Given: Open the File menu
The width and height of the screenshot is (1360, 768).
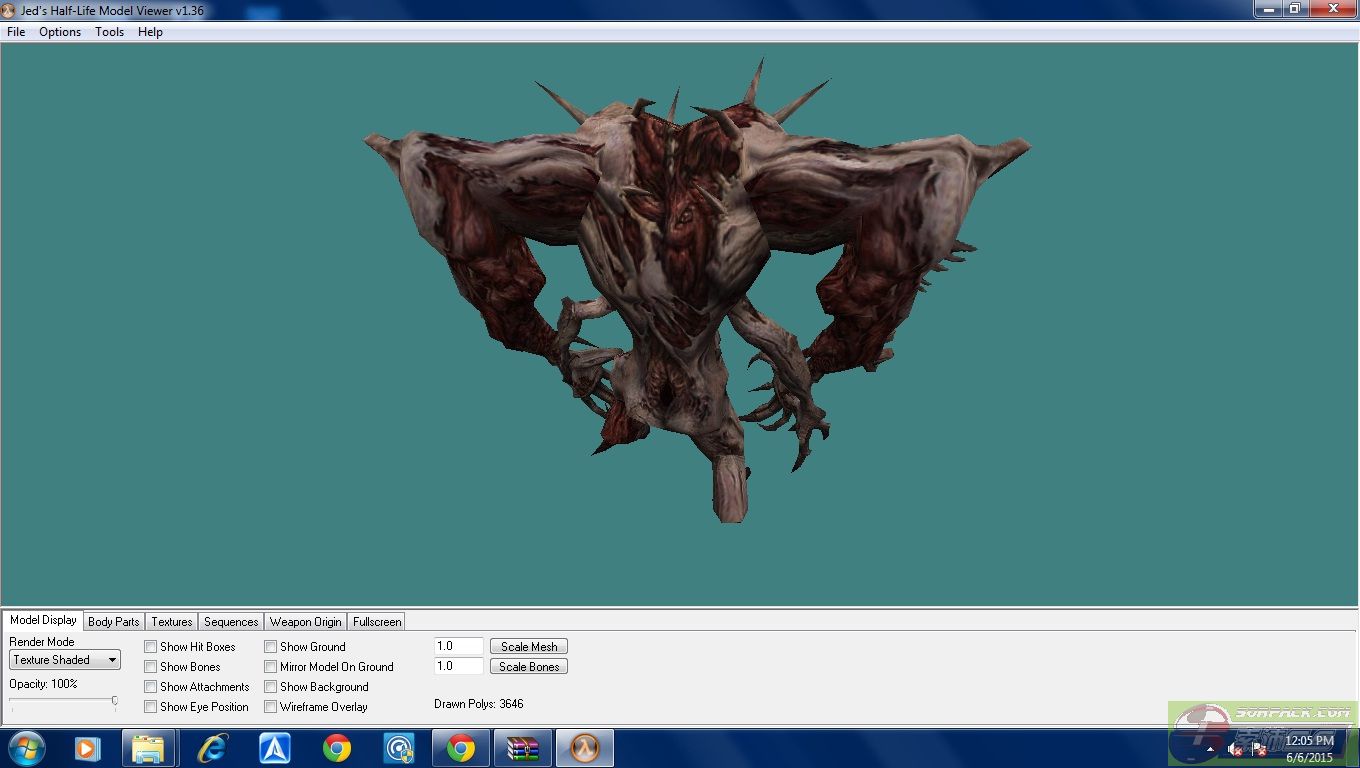Looking at the screenshot, I should (16, 32).
